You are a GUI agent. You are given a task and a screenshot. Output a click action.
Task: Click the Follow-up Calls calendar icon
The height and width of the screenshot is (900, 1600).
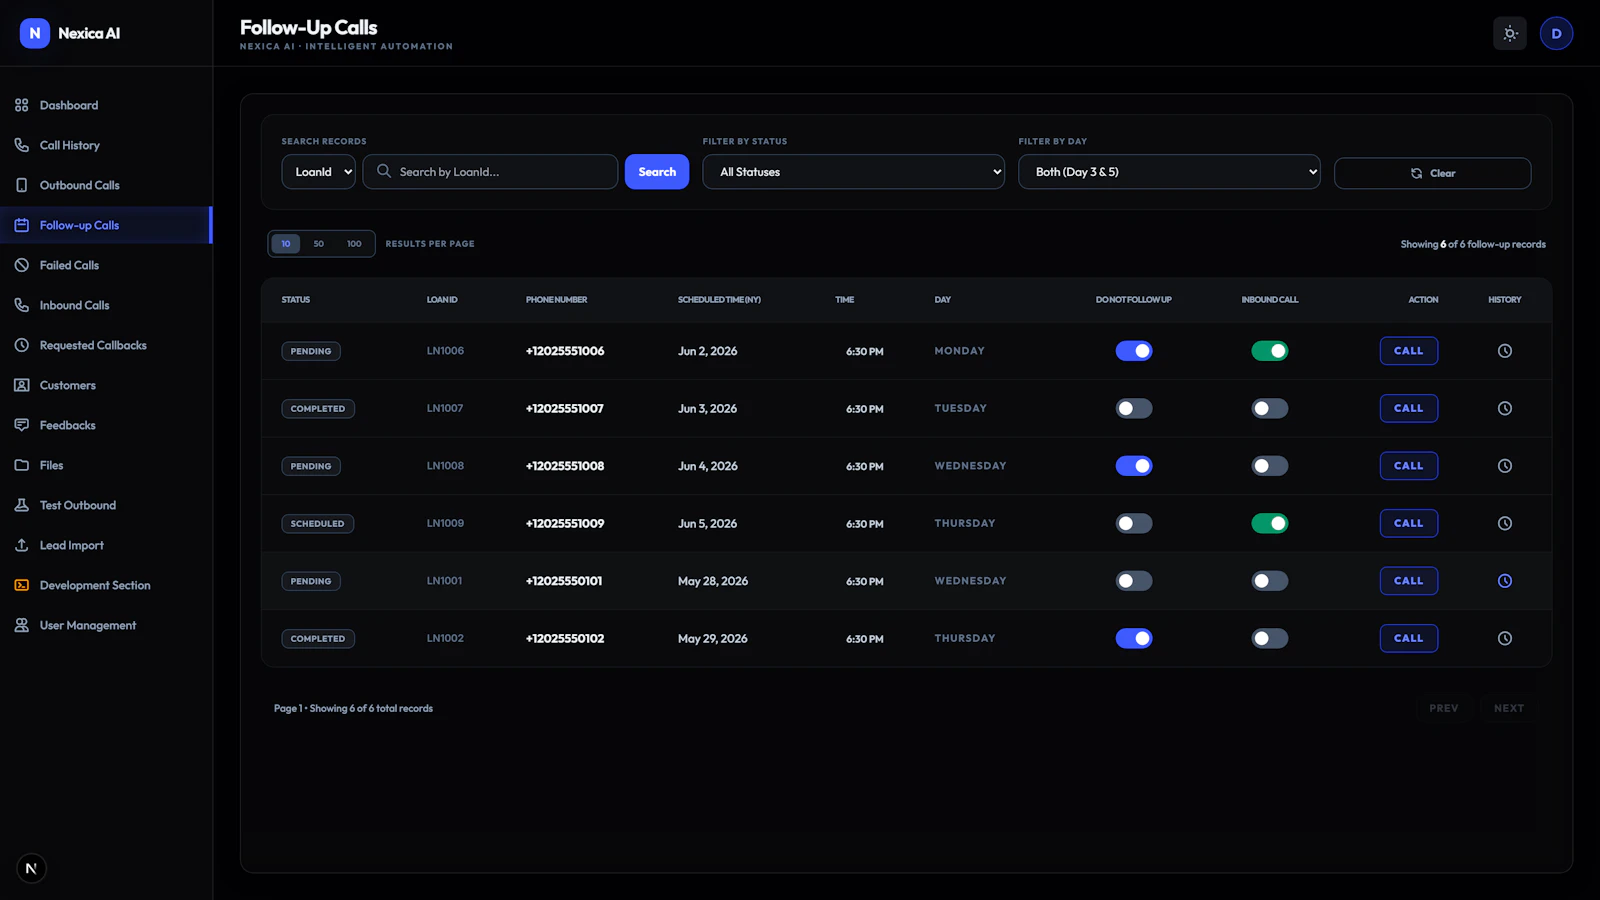[x=21, y=225]
